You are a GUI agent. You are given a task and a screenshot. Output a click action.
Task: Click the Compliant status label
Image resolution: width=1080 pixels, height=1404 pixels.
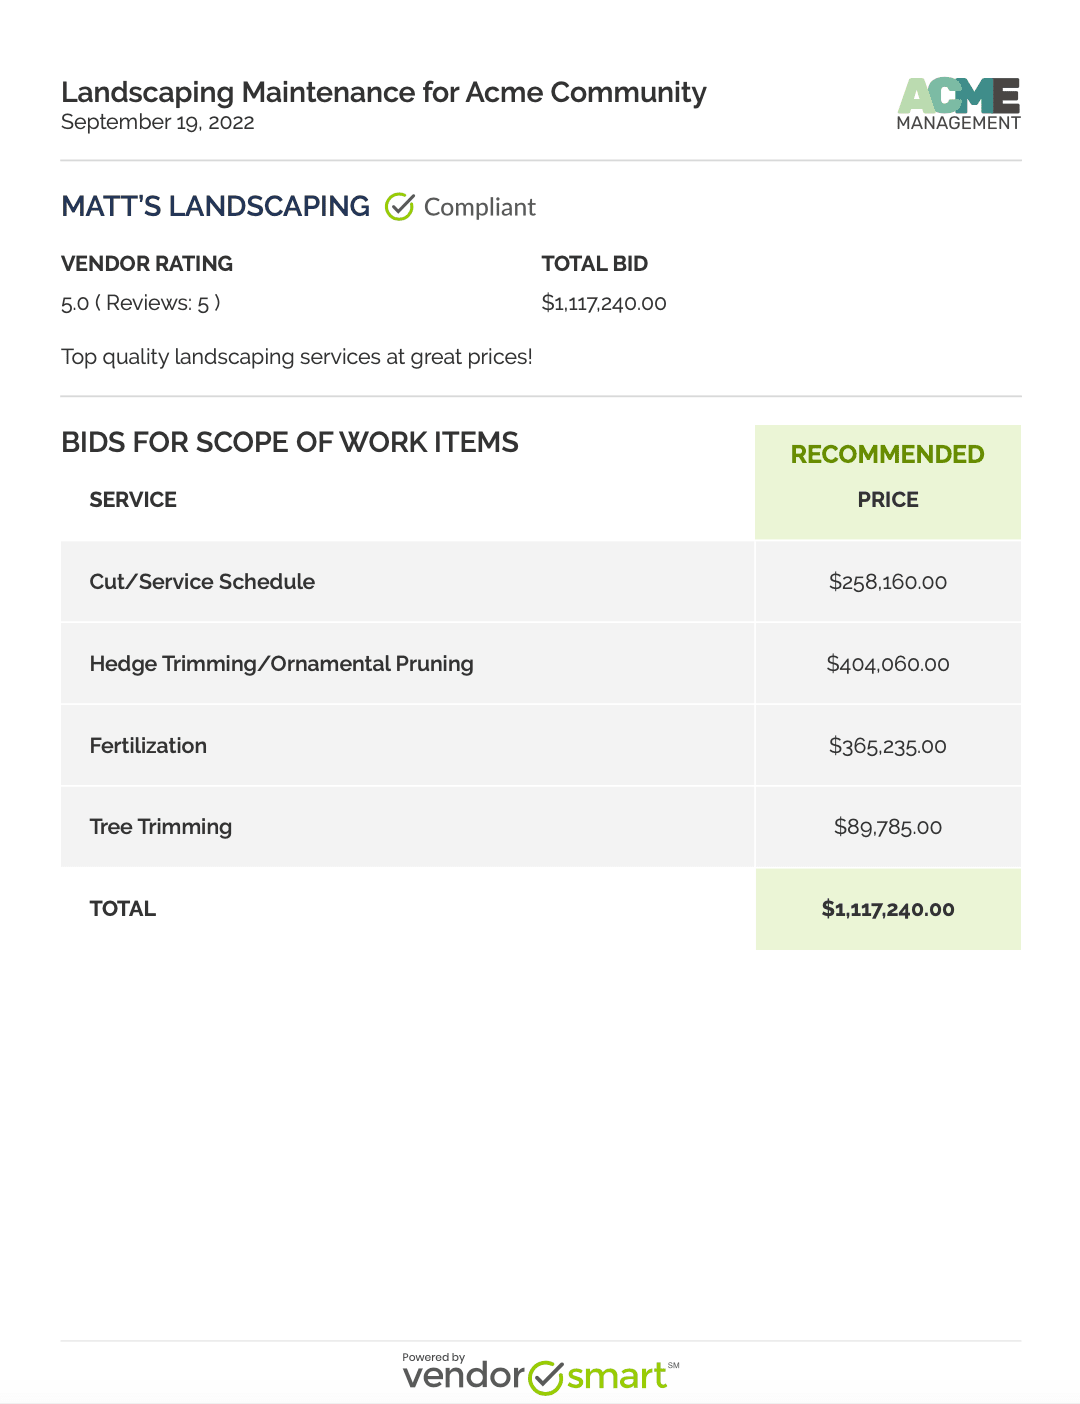click(x=480, y=207)
